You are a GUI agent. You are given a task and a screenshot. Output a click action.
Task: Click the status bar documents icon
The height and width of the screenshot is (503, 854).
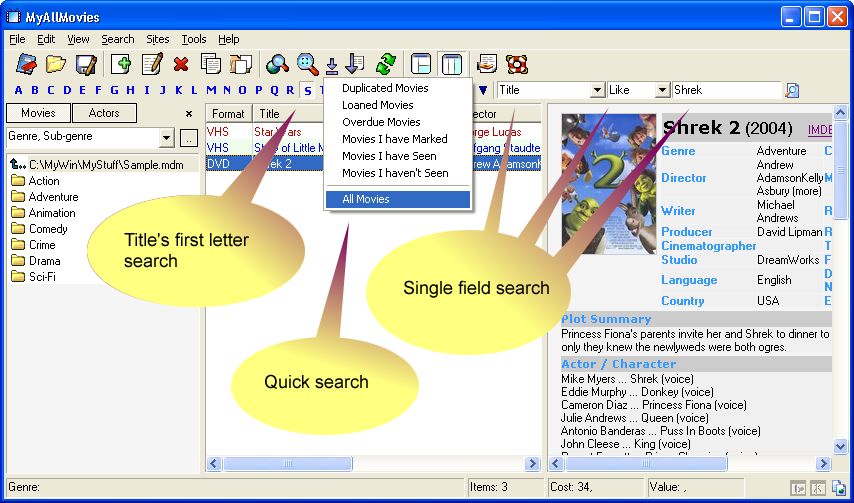[838, 487]
